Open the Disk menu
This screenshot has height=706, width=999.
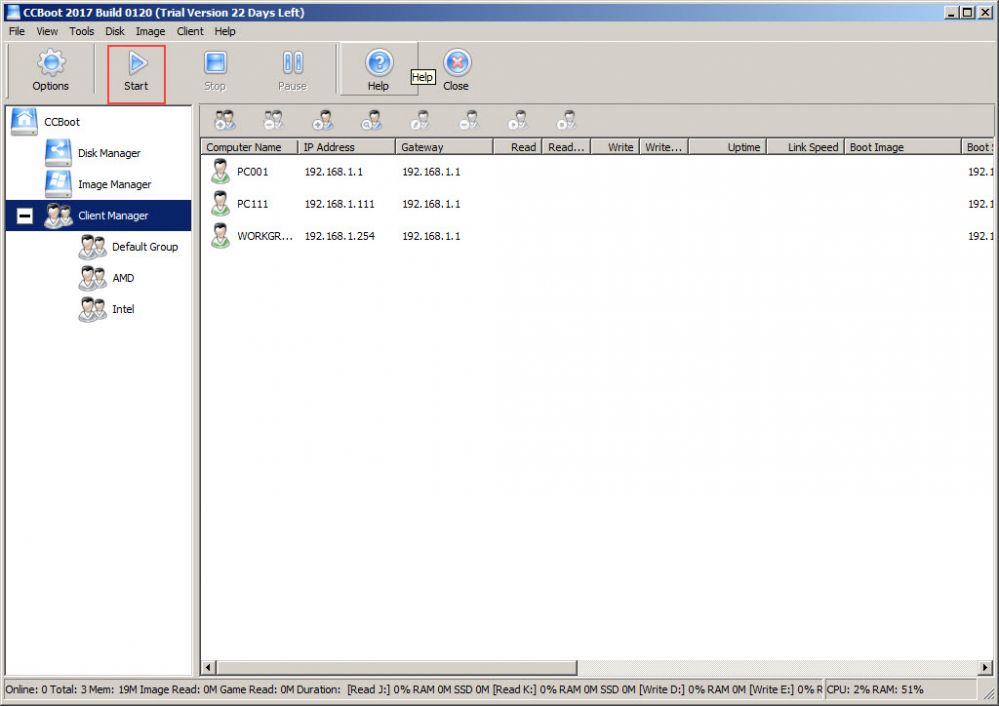click(115, 31)
